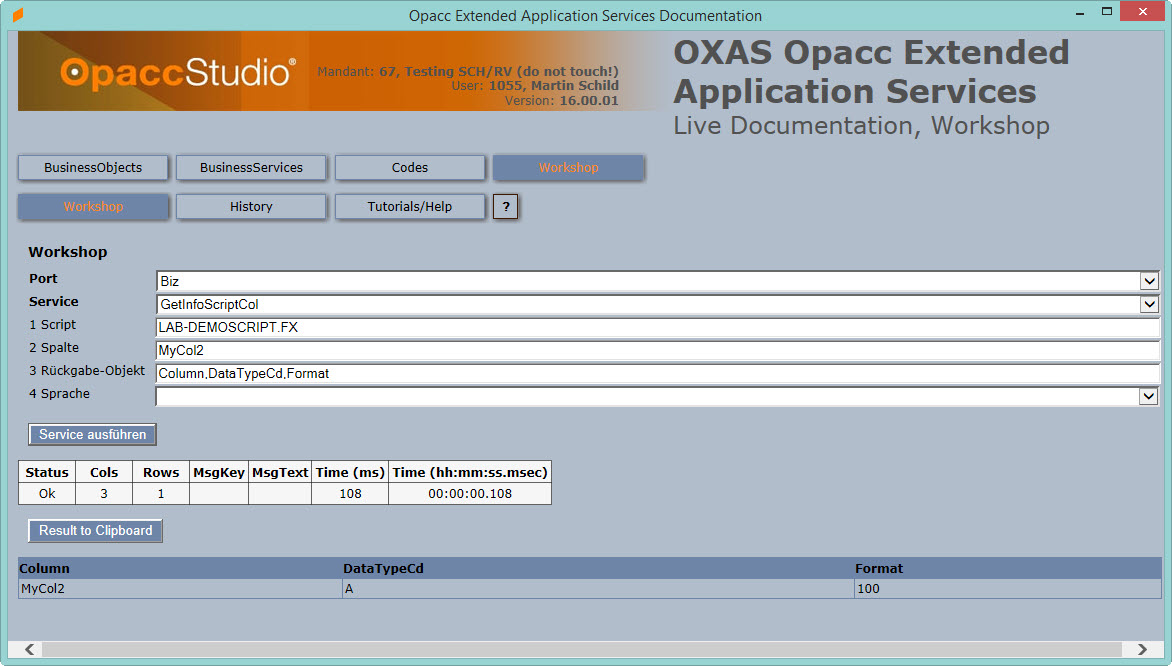Select the DataTypeCd value A cell
This screenshot has height=666, width=1172.
[x=598, y=589]
